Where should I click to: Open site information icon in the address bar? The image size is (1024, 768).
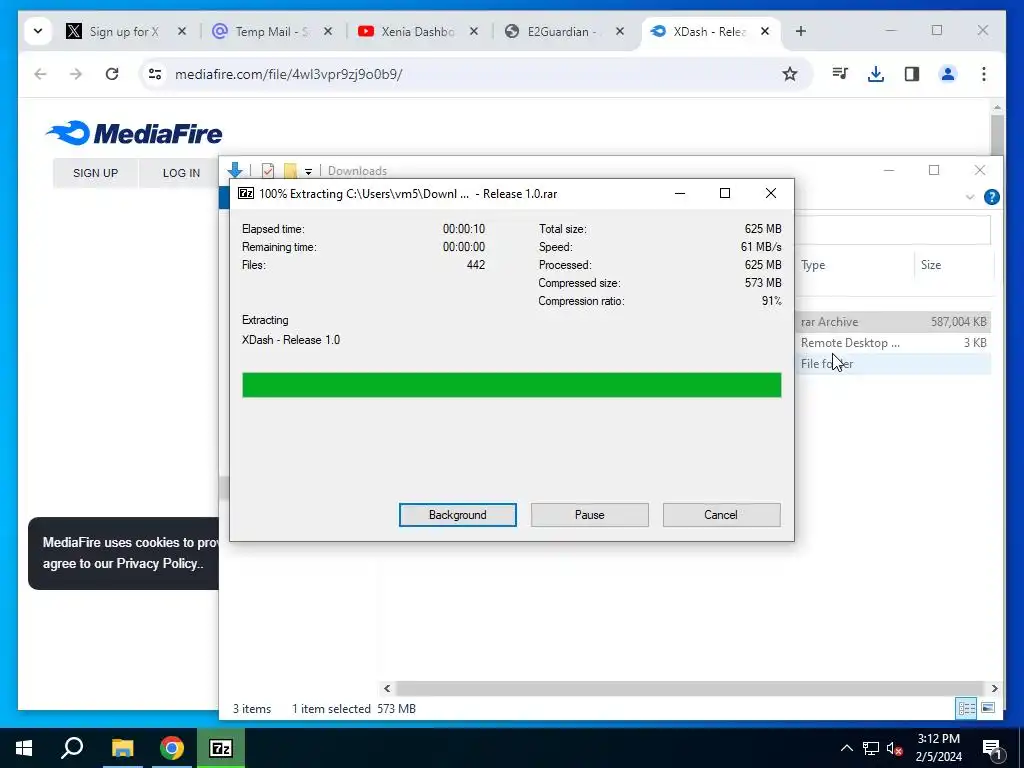point(155,74)
